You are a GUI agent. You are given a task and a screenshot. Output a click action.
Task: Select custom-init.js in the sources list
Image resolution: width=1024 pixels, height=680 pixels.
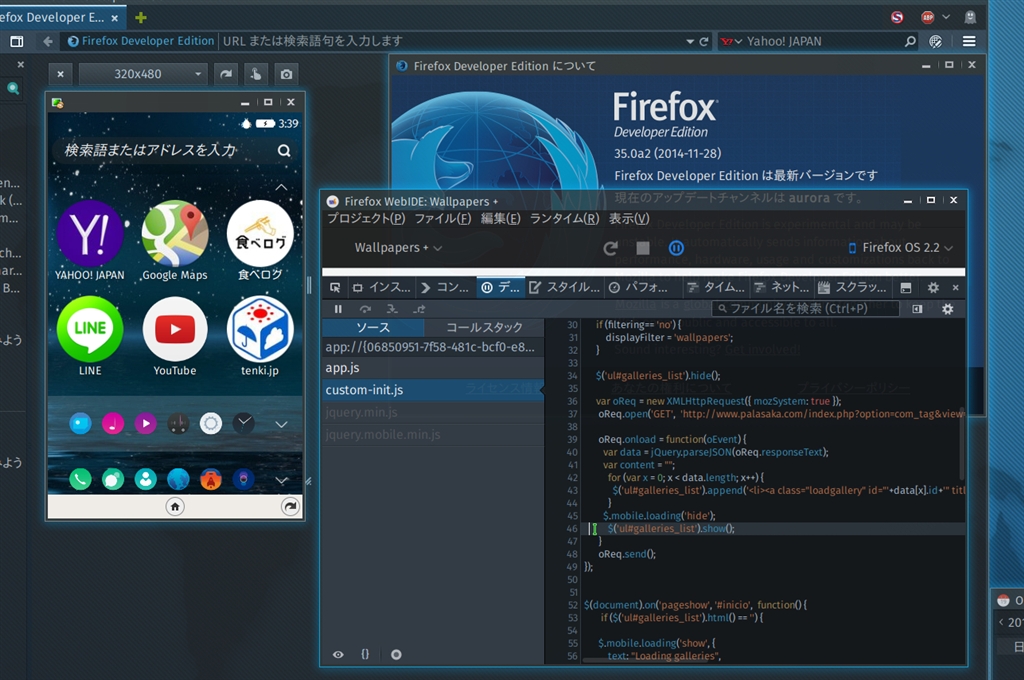coord(364,390)
